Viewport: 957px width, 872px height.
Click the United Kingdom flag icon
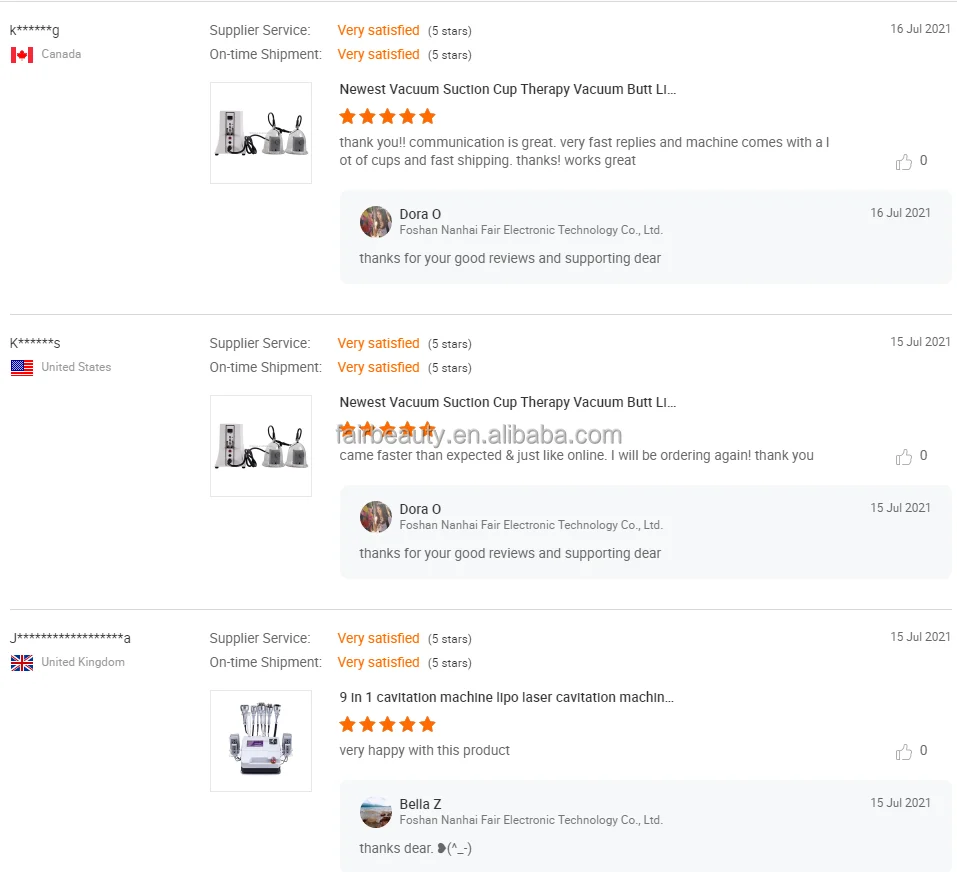22,663
